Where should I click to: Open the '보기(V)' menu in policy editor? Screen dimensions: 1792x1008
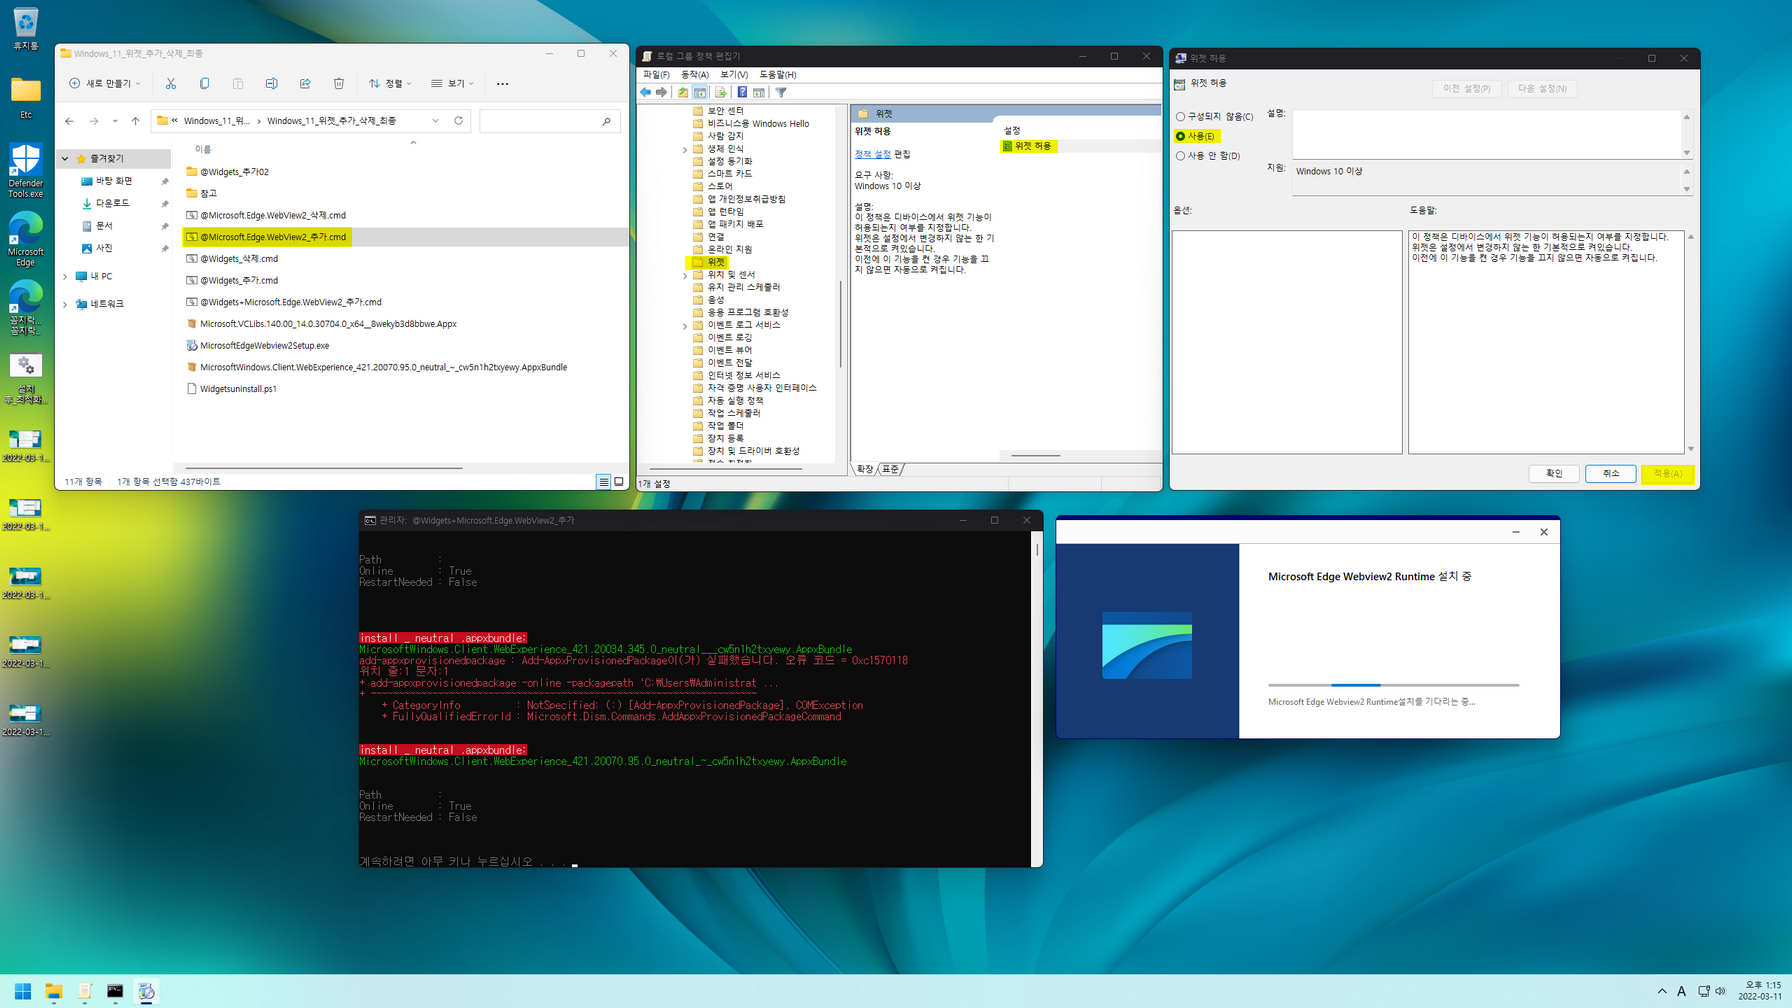pos(734,75)
